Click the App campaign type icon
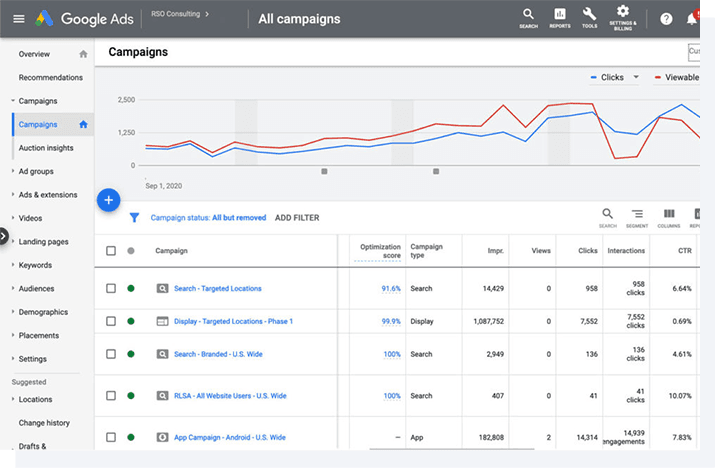This screenshot has height=468, width=715. click(x=162, y=437)
